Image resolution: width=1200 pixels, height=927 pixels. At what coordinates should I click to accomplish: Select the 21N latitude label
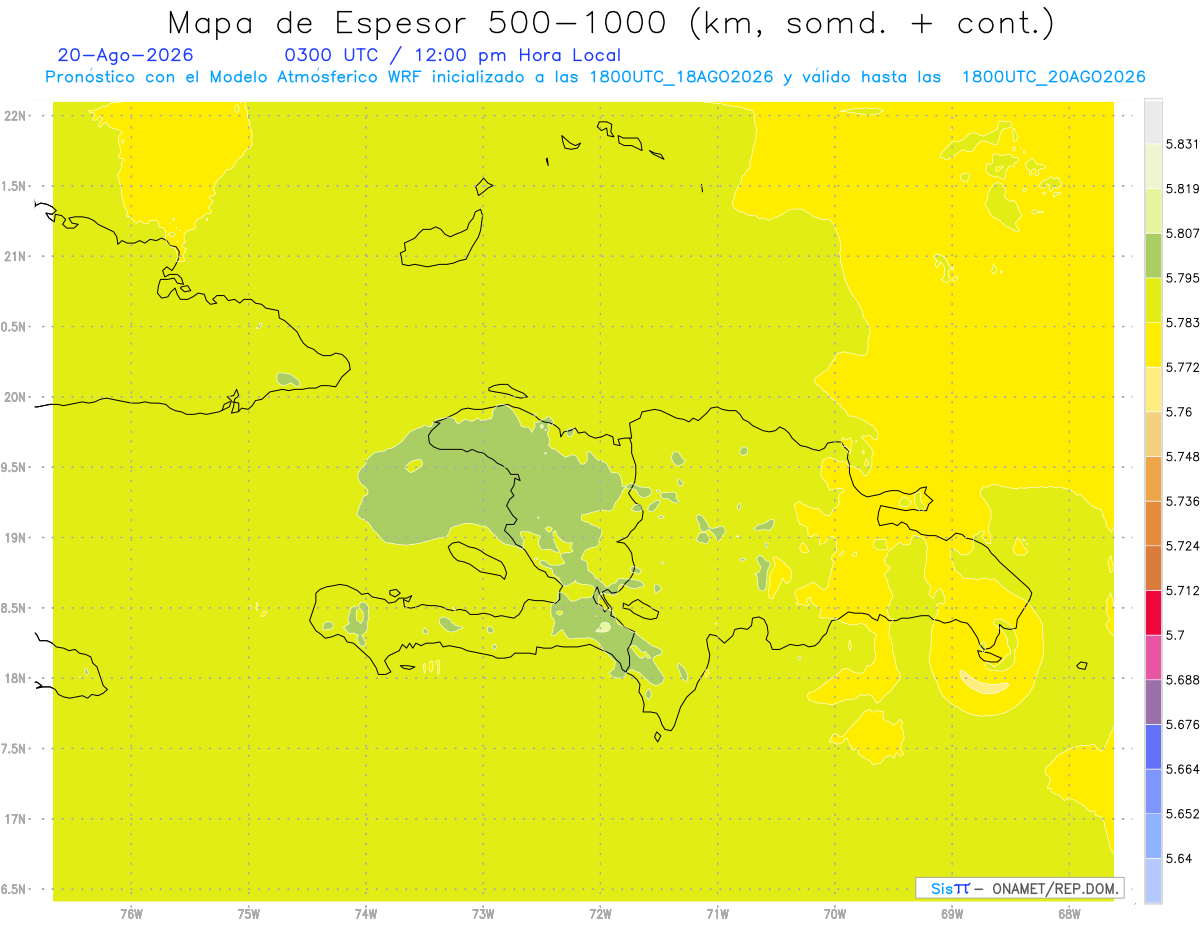[x=17, y=257]
